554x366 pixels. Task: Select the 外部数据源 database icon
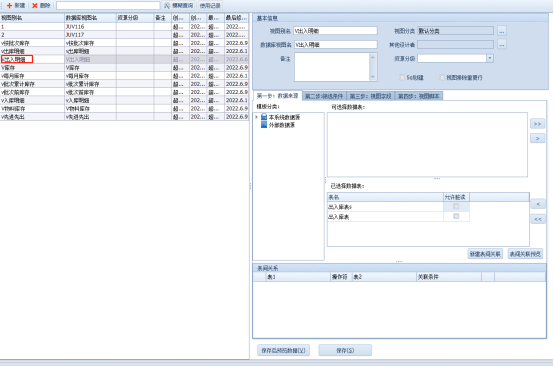tap(264, 125)
